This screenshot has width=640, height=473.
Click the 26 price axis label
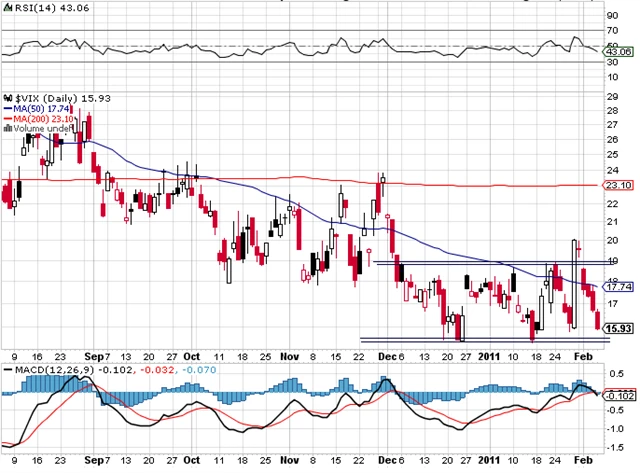pyautogui.click(x=613, y=140)
